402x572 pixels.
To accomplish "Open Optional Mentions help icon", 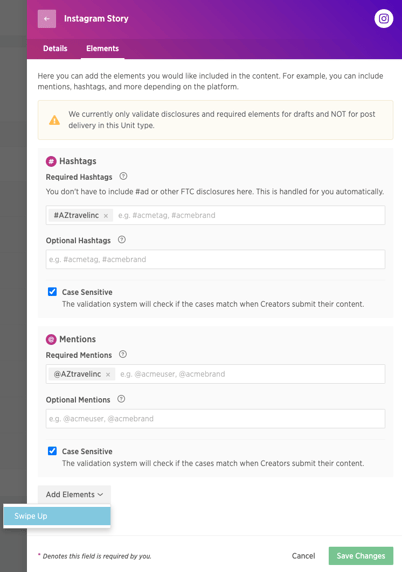I will pos(121,399).
